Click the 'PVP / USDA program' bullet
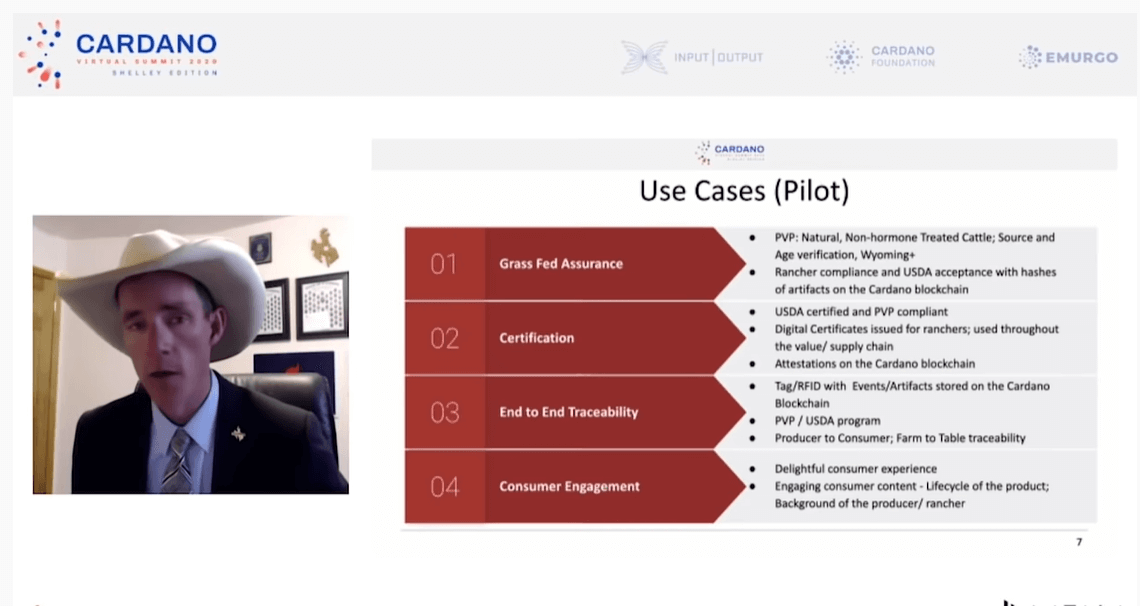The image size is (1140, 606). point(827,421)
